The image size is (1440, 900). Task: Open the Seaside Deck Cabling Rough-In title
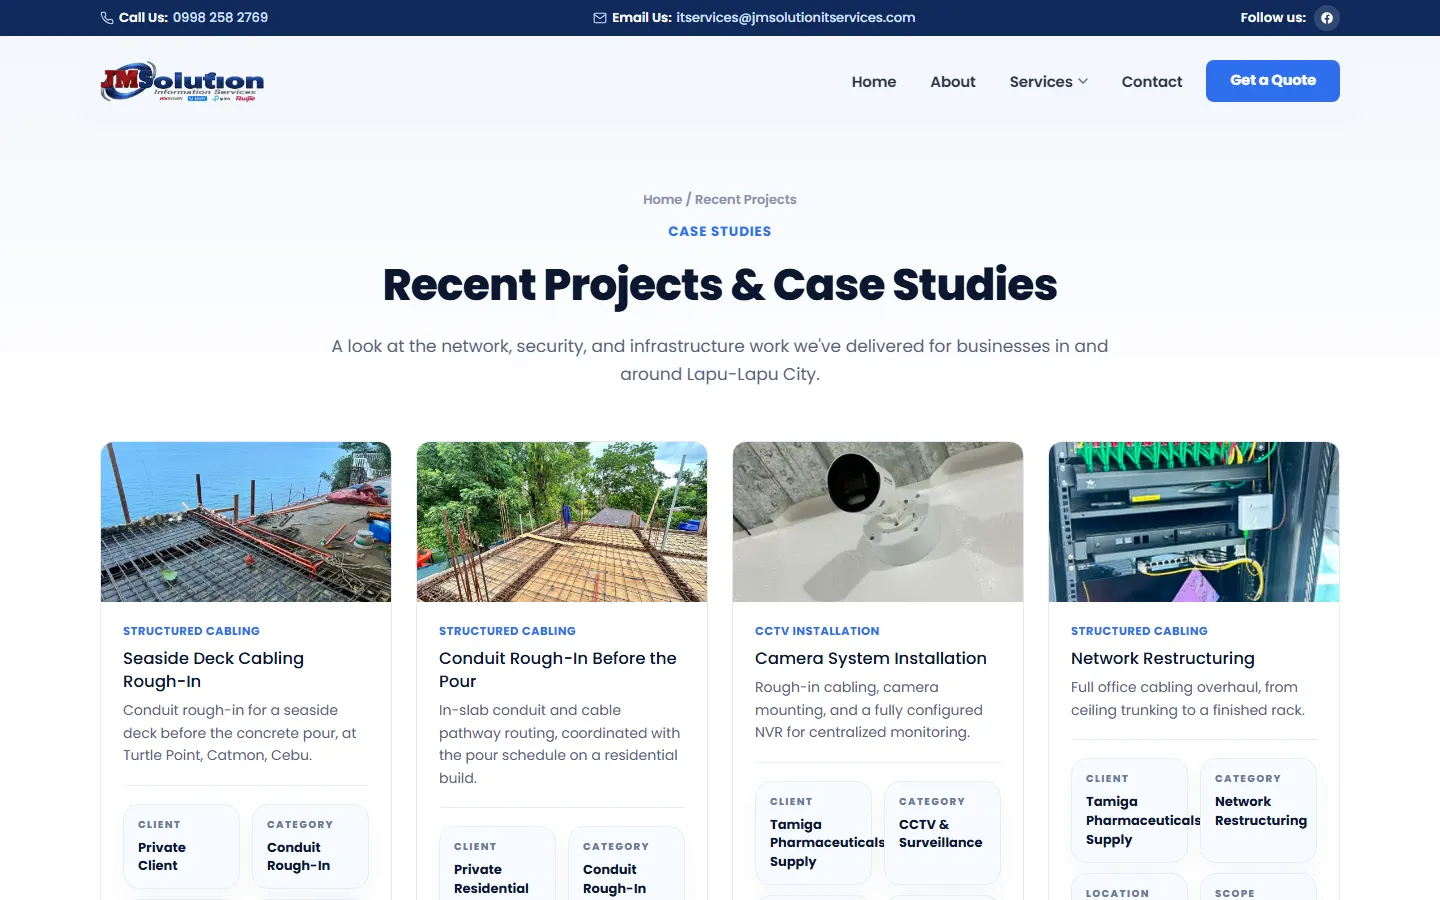pos(213,670)
